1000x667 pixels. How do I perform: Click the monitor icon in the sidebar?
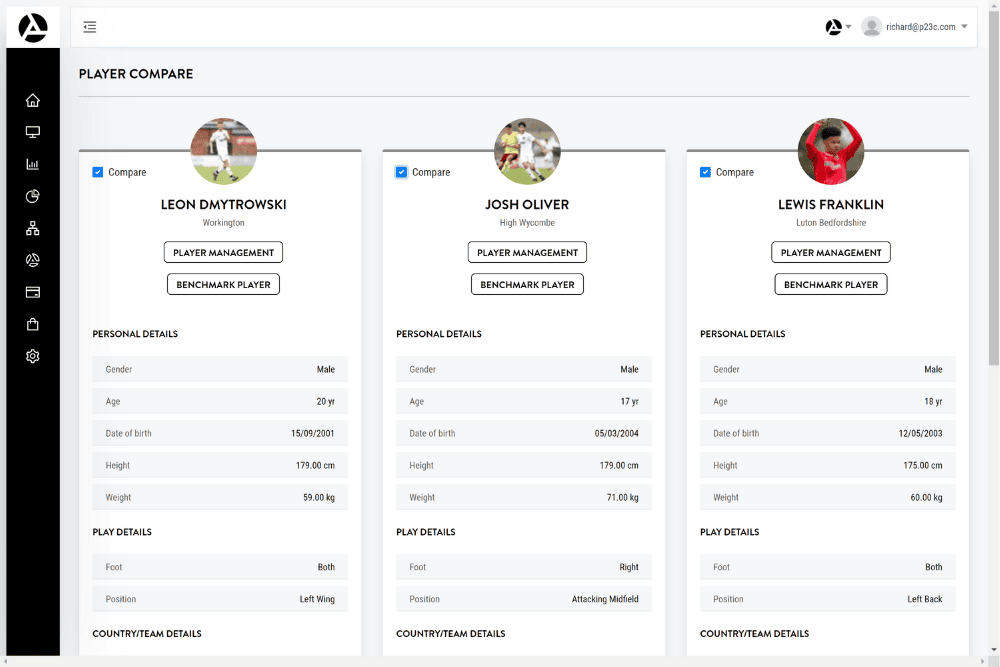(x=33, y=132)
